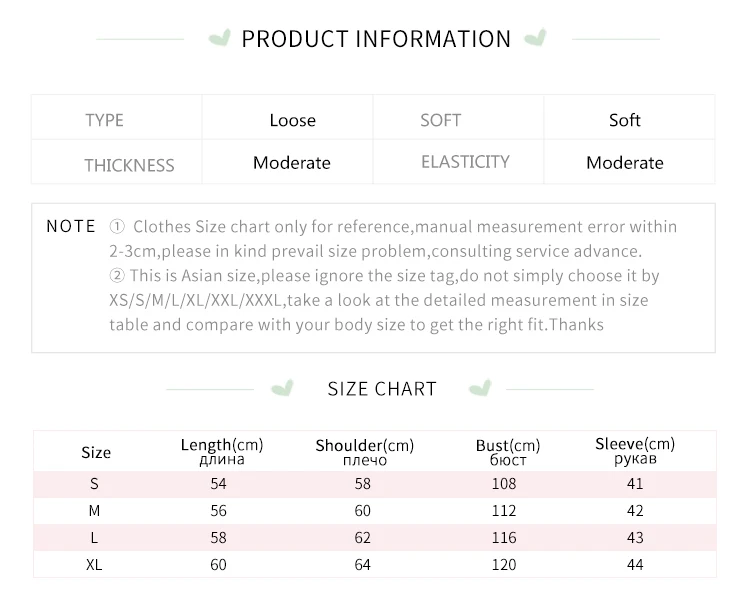Click the THICKNESS label cell
The image size is (750, 594).
[x=129, y=165]
